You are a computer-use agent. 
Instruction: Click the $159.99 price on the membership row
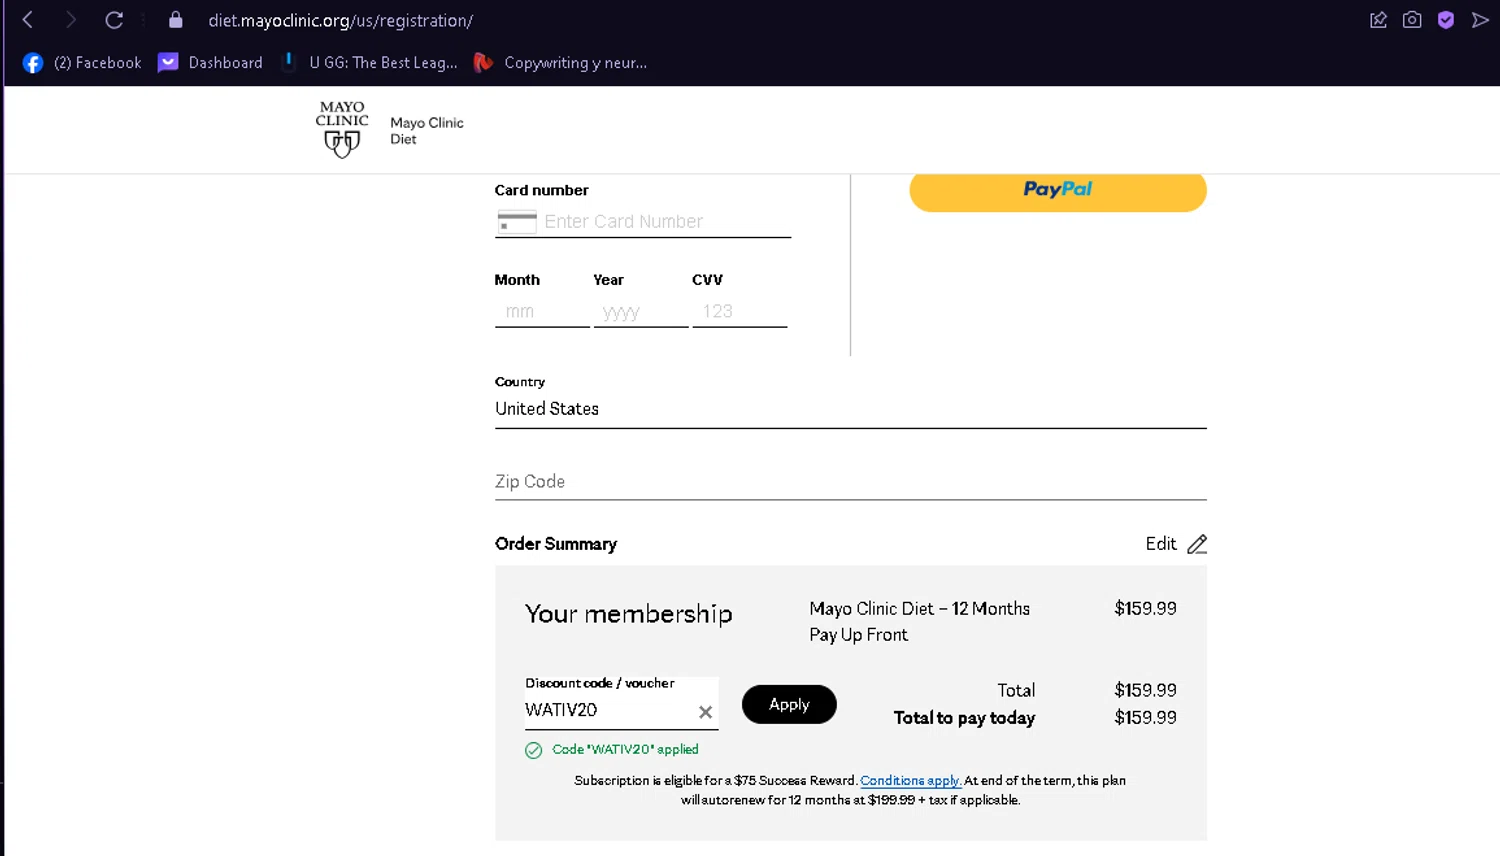click(1145, 609)
